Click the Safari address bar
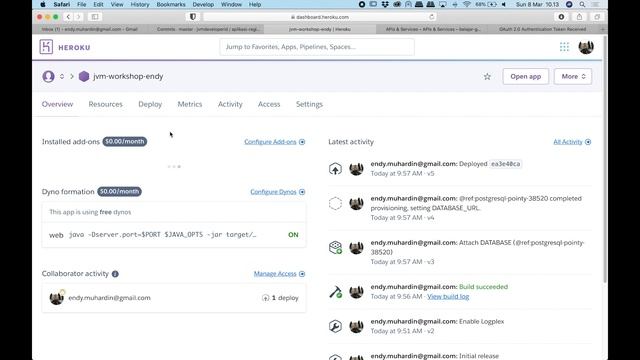The image size is (640, 360). (320, 17)
